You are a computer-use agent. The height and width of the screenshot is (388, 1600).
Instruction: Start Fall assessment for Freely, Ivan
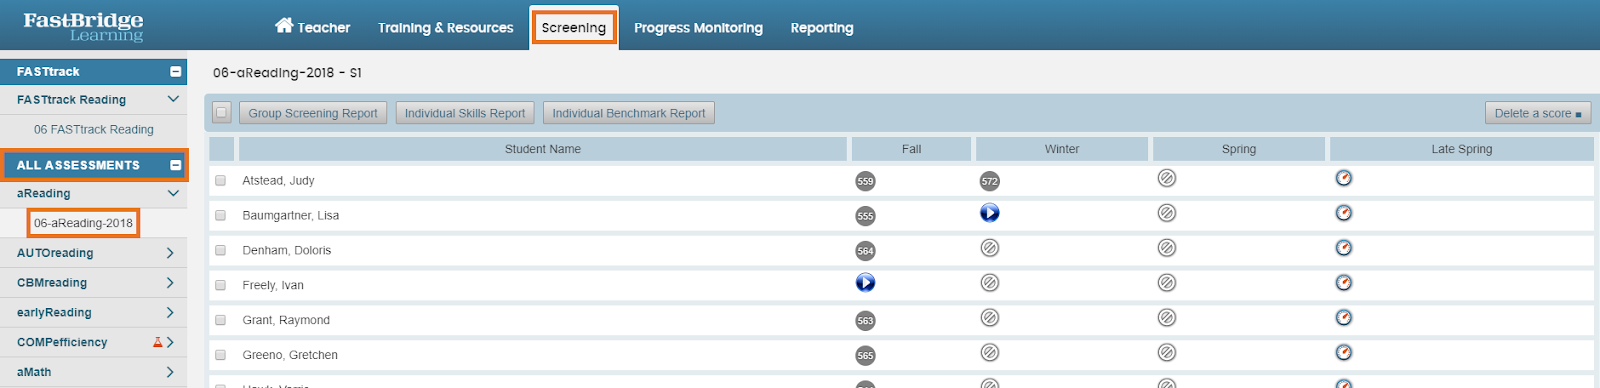865,283
